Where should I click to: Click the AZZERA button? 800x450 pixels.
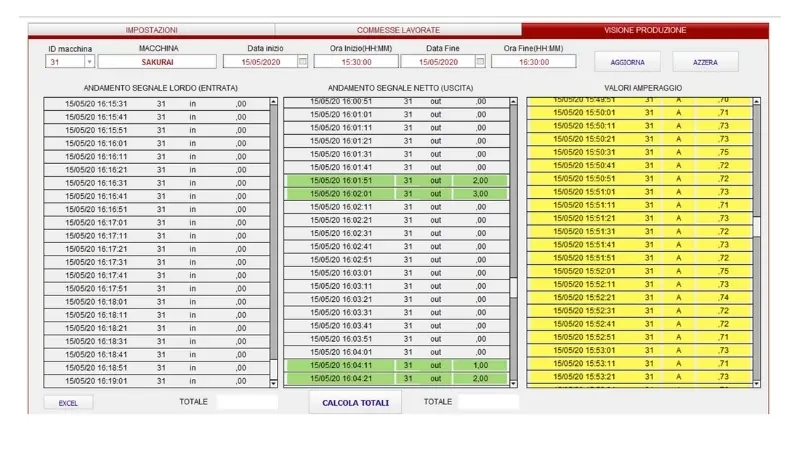(x=705, y=62)
